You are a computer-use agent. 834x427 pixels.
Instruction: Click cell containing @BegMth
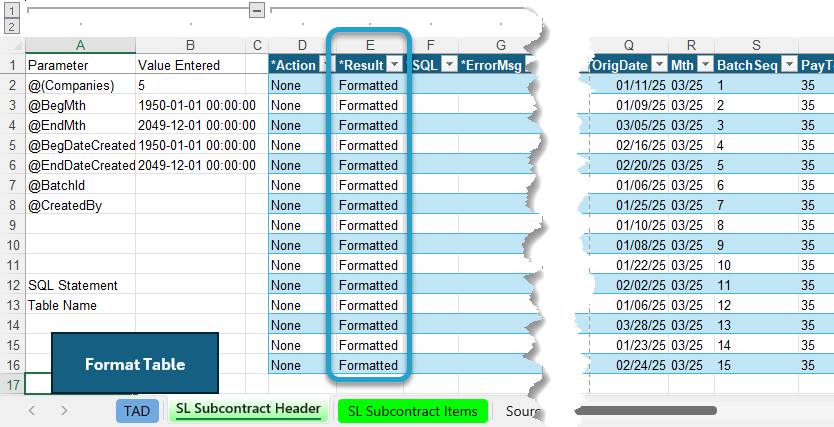tap(80, 105)
